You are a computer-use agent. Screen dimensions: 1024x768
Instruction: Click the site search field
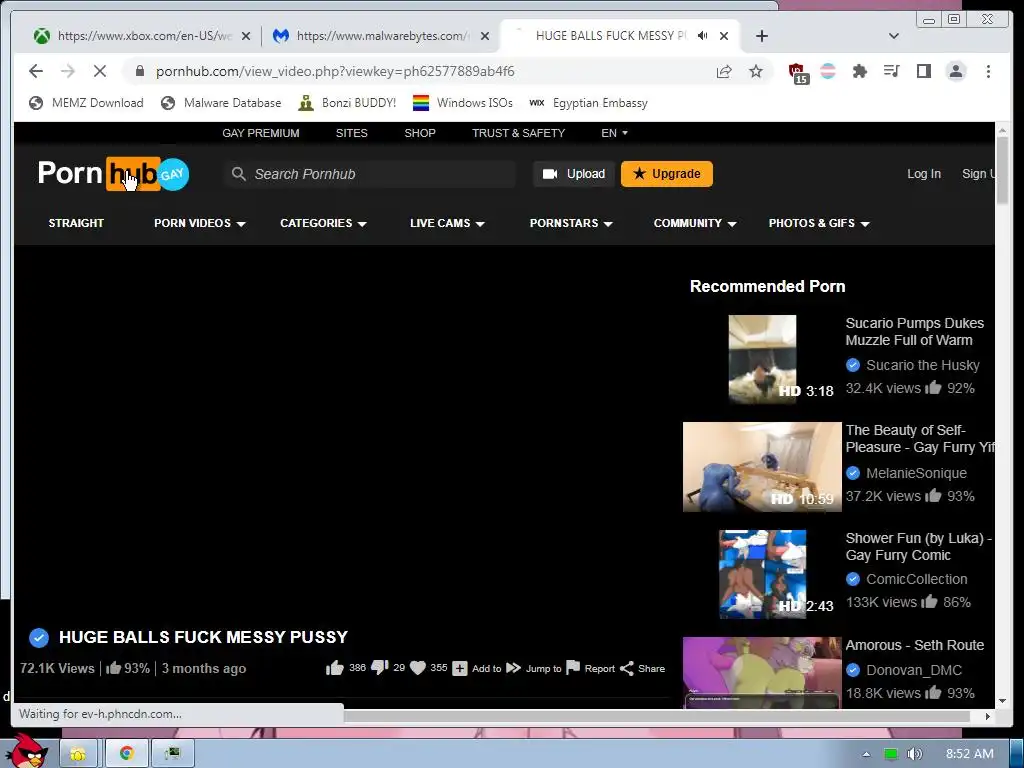coord(370,174)
